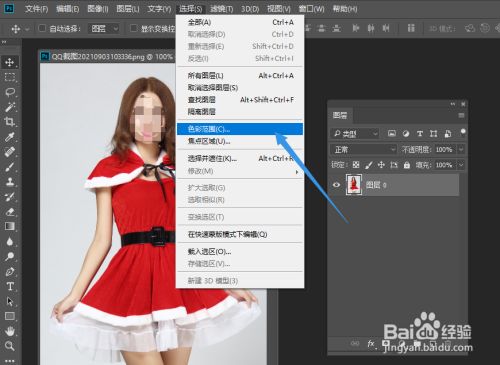Choose 全部(A) menu item
The width and height of the screenshot is (500, 365).
240,22
